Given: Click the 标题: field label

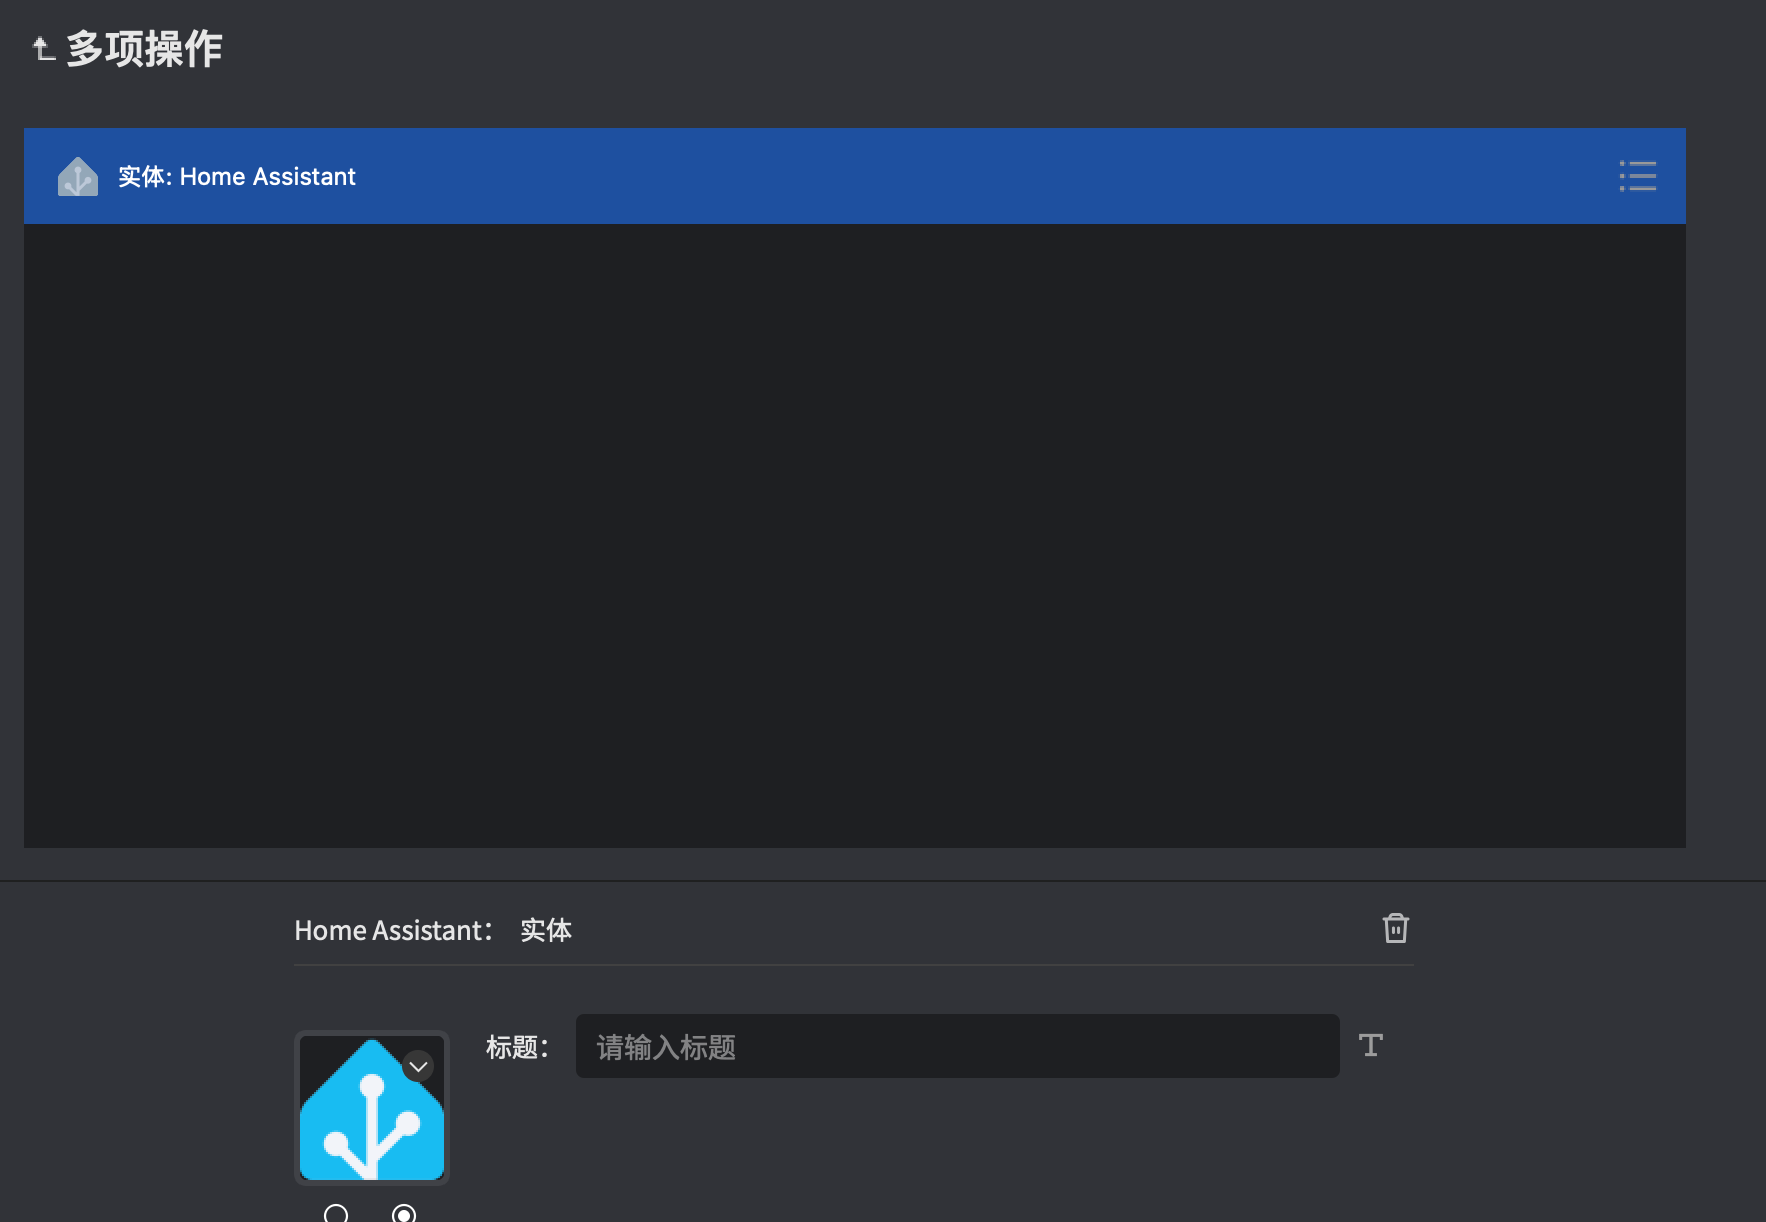Looking at the screenshot, I should point(517,1047).
